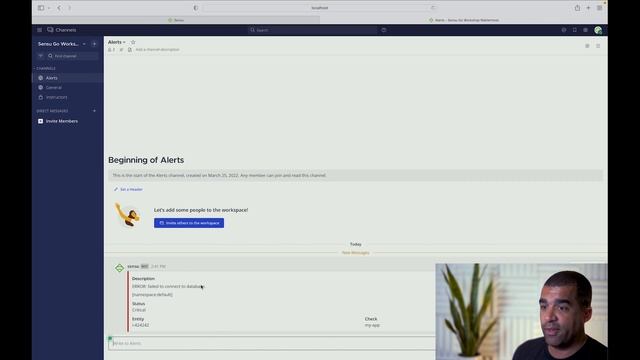Click the Beginning of Alerts heading

(x=146, y=160)
